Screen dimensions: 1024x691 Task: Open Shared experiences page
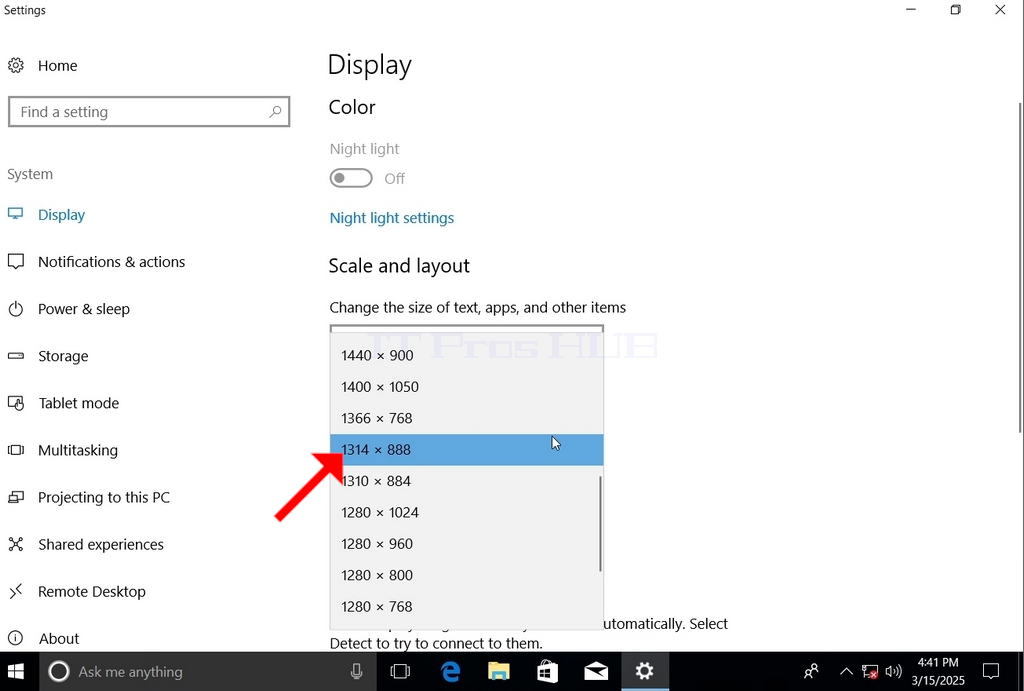[101, 545]
